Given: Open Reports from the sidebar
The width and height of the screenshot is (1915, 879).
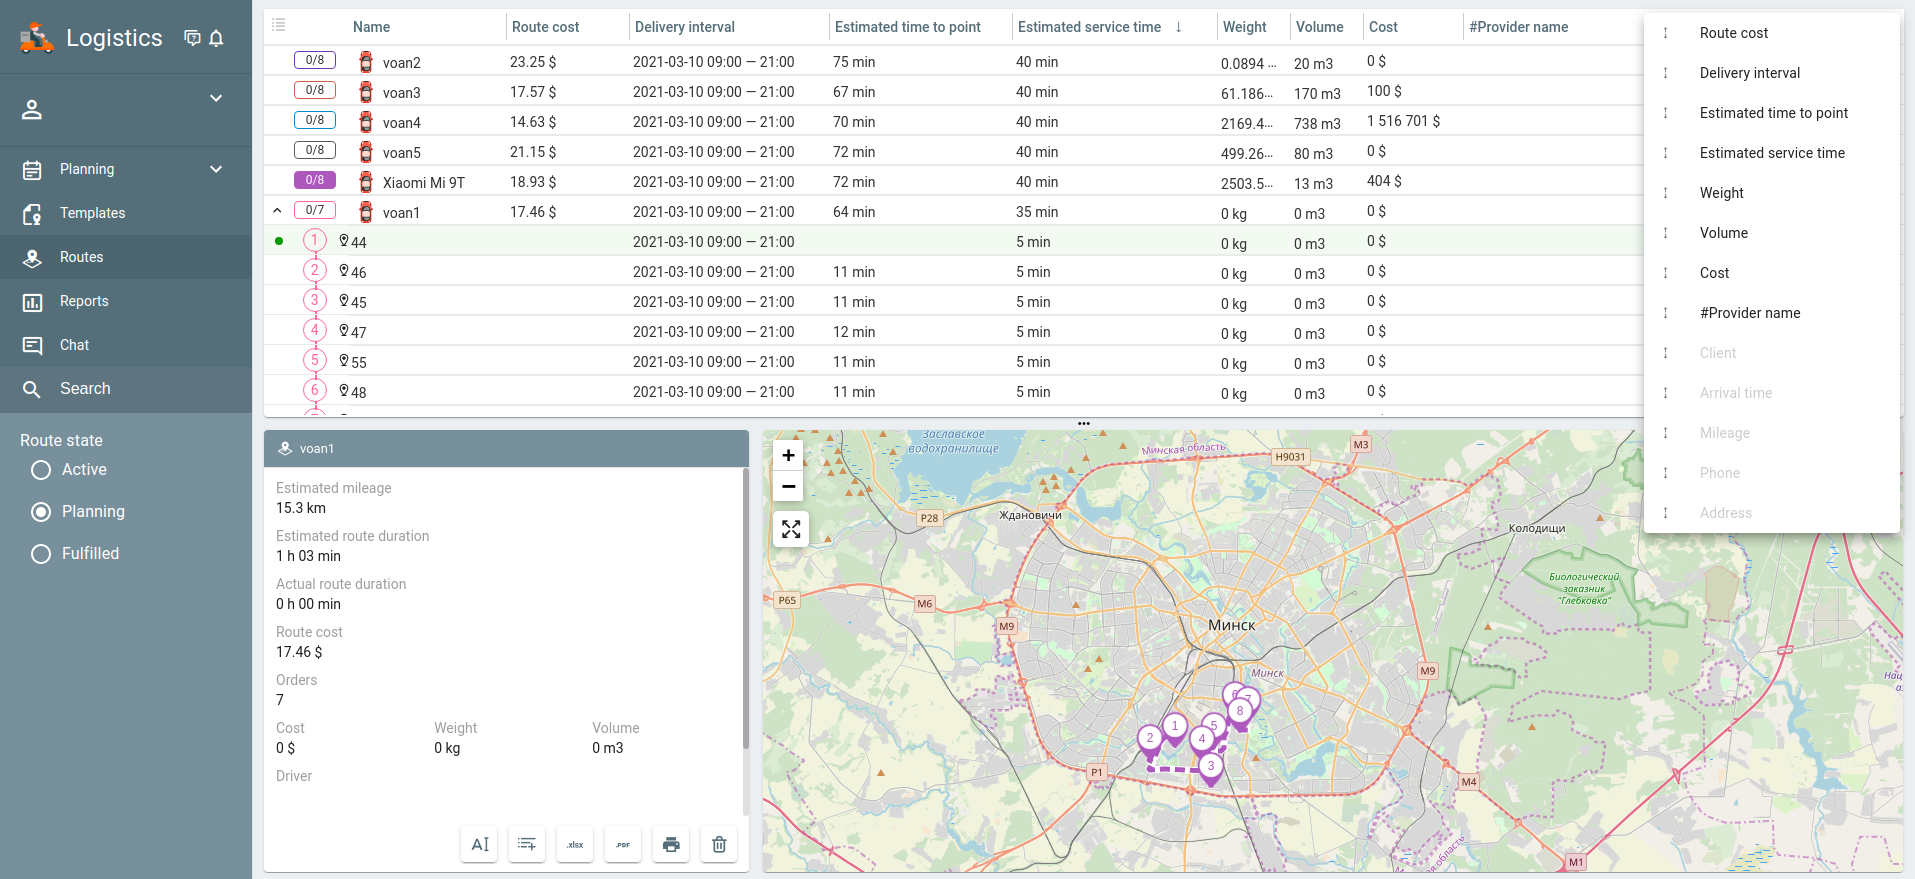Looking at the screenshot, I should (x=84, y=301).
